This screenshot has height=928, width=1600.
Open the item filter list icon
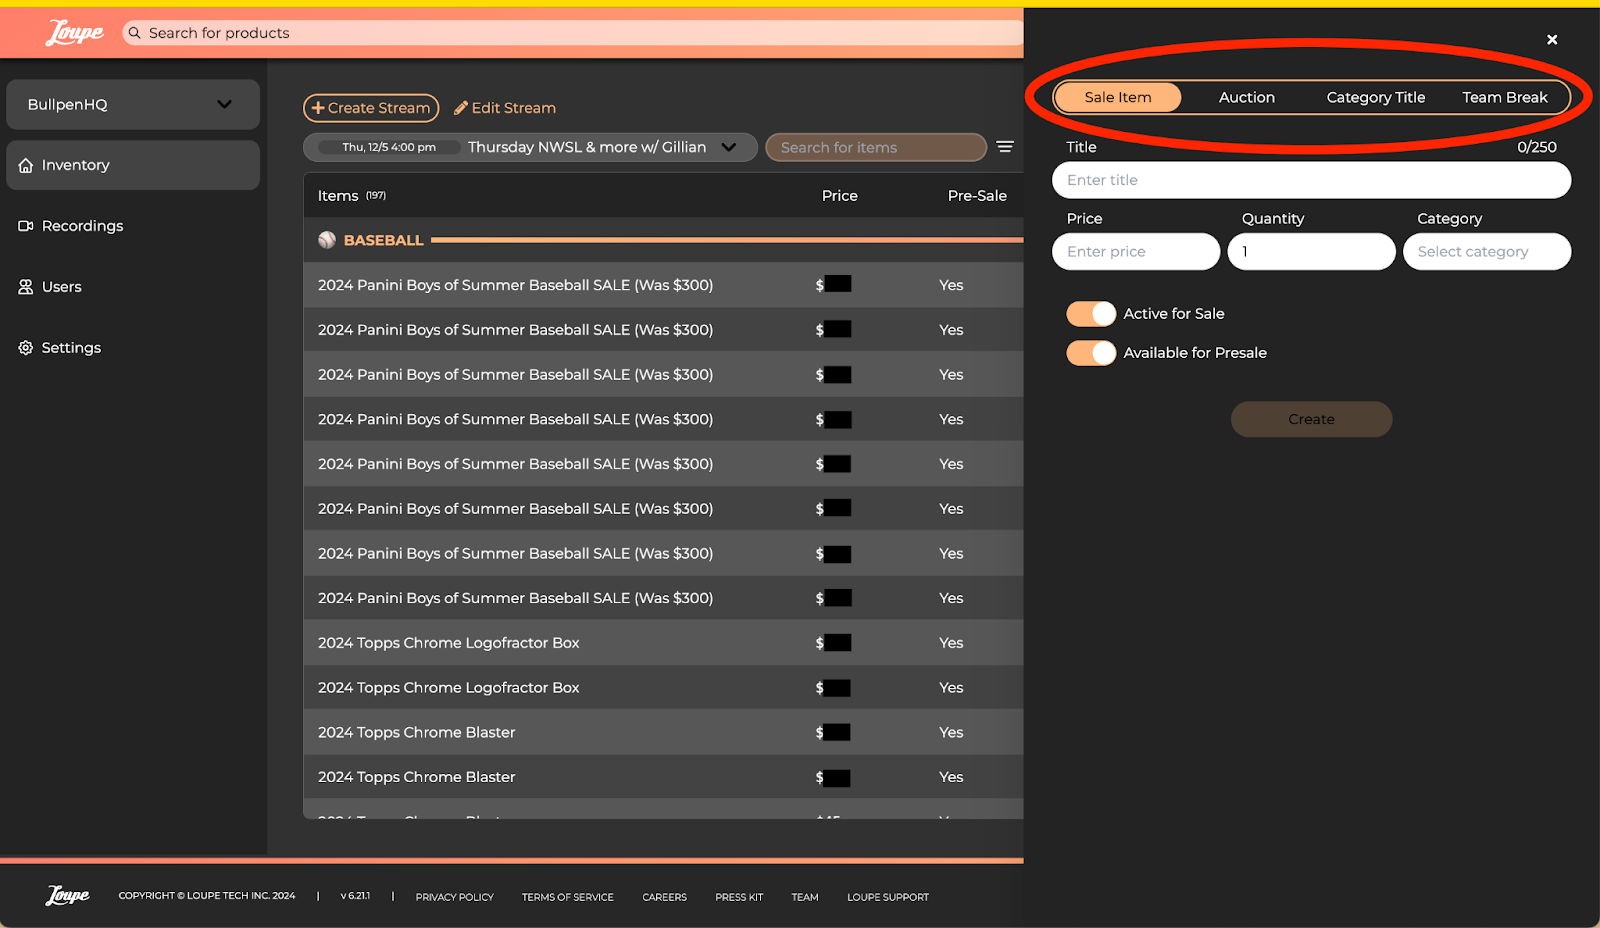[x=1005, y=147]
